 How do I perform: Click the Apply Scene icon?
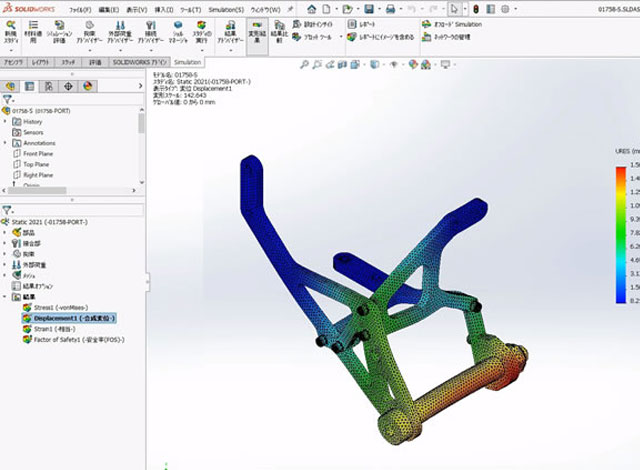(427, 64)
